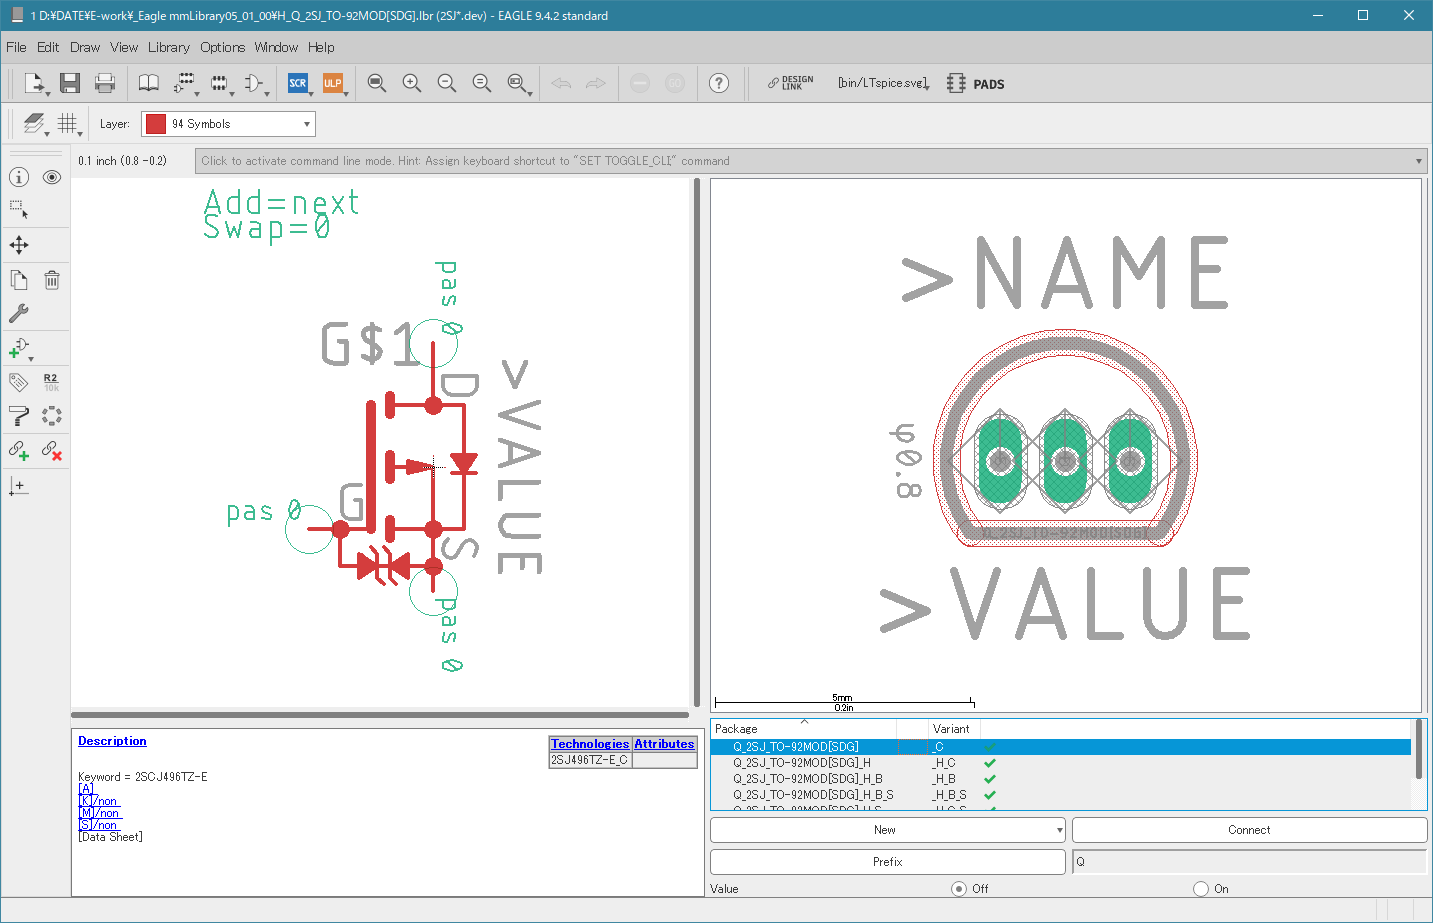Viewport: 1433px width, 923px height.
Task: Open the Description link
Action: click(x=112, y=741)
